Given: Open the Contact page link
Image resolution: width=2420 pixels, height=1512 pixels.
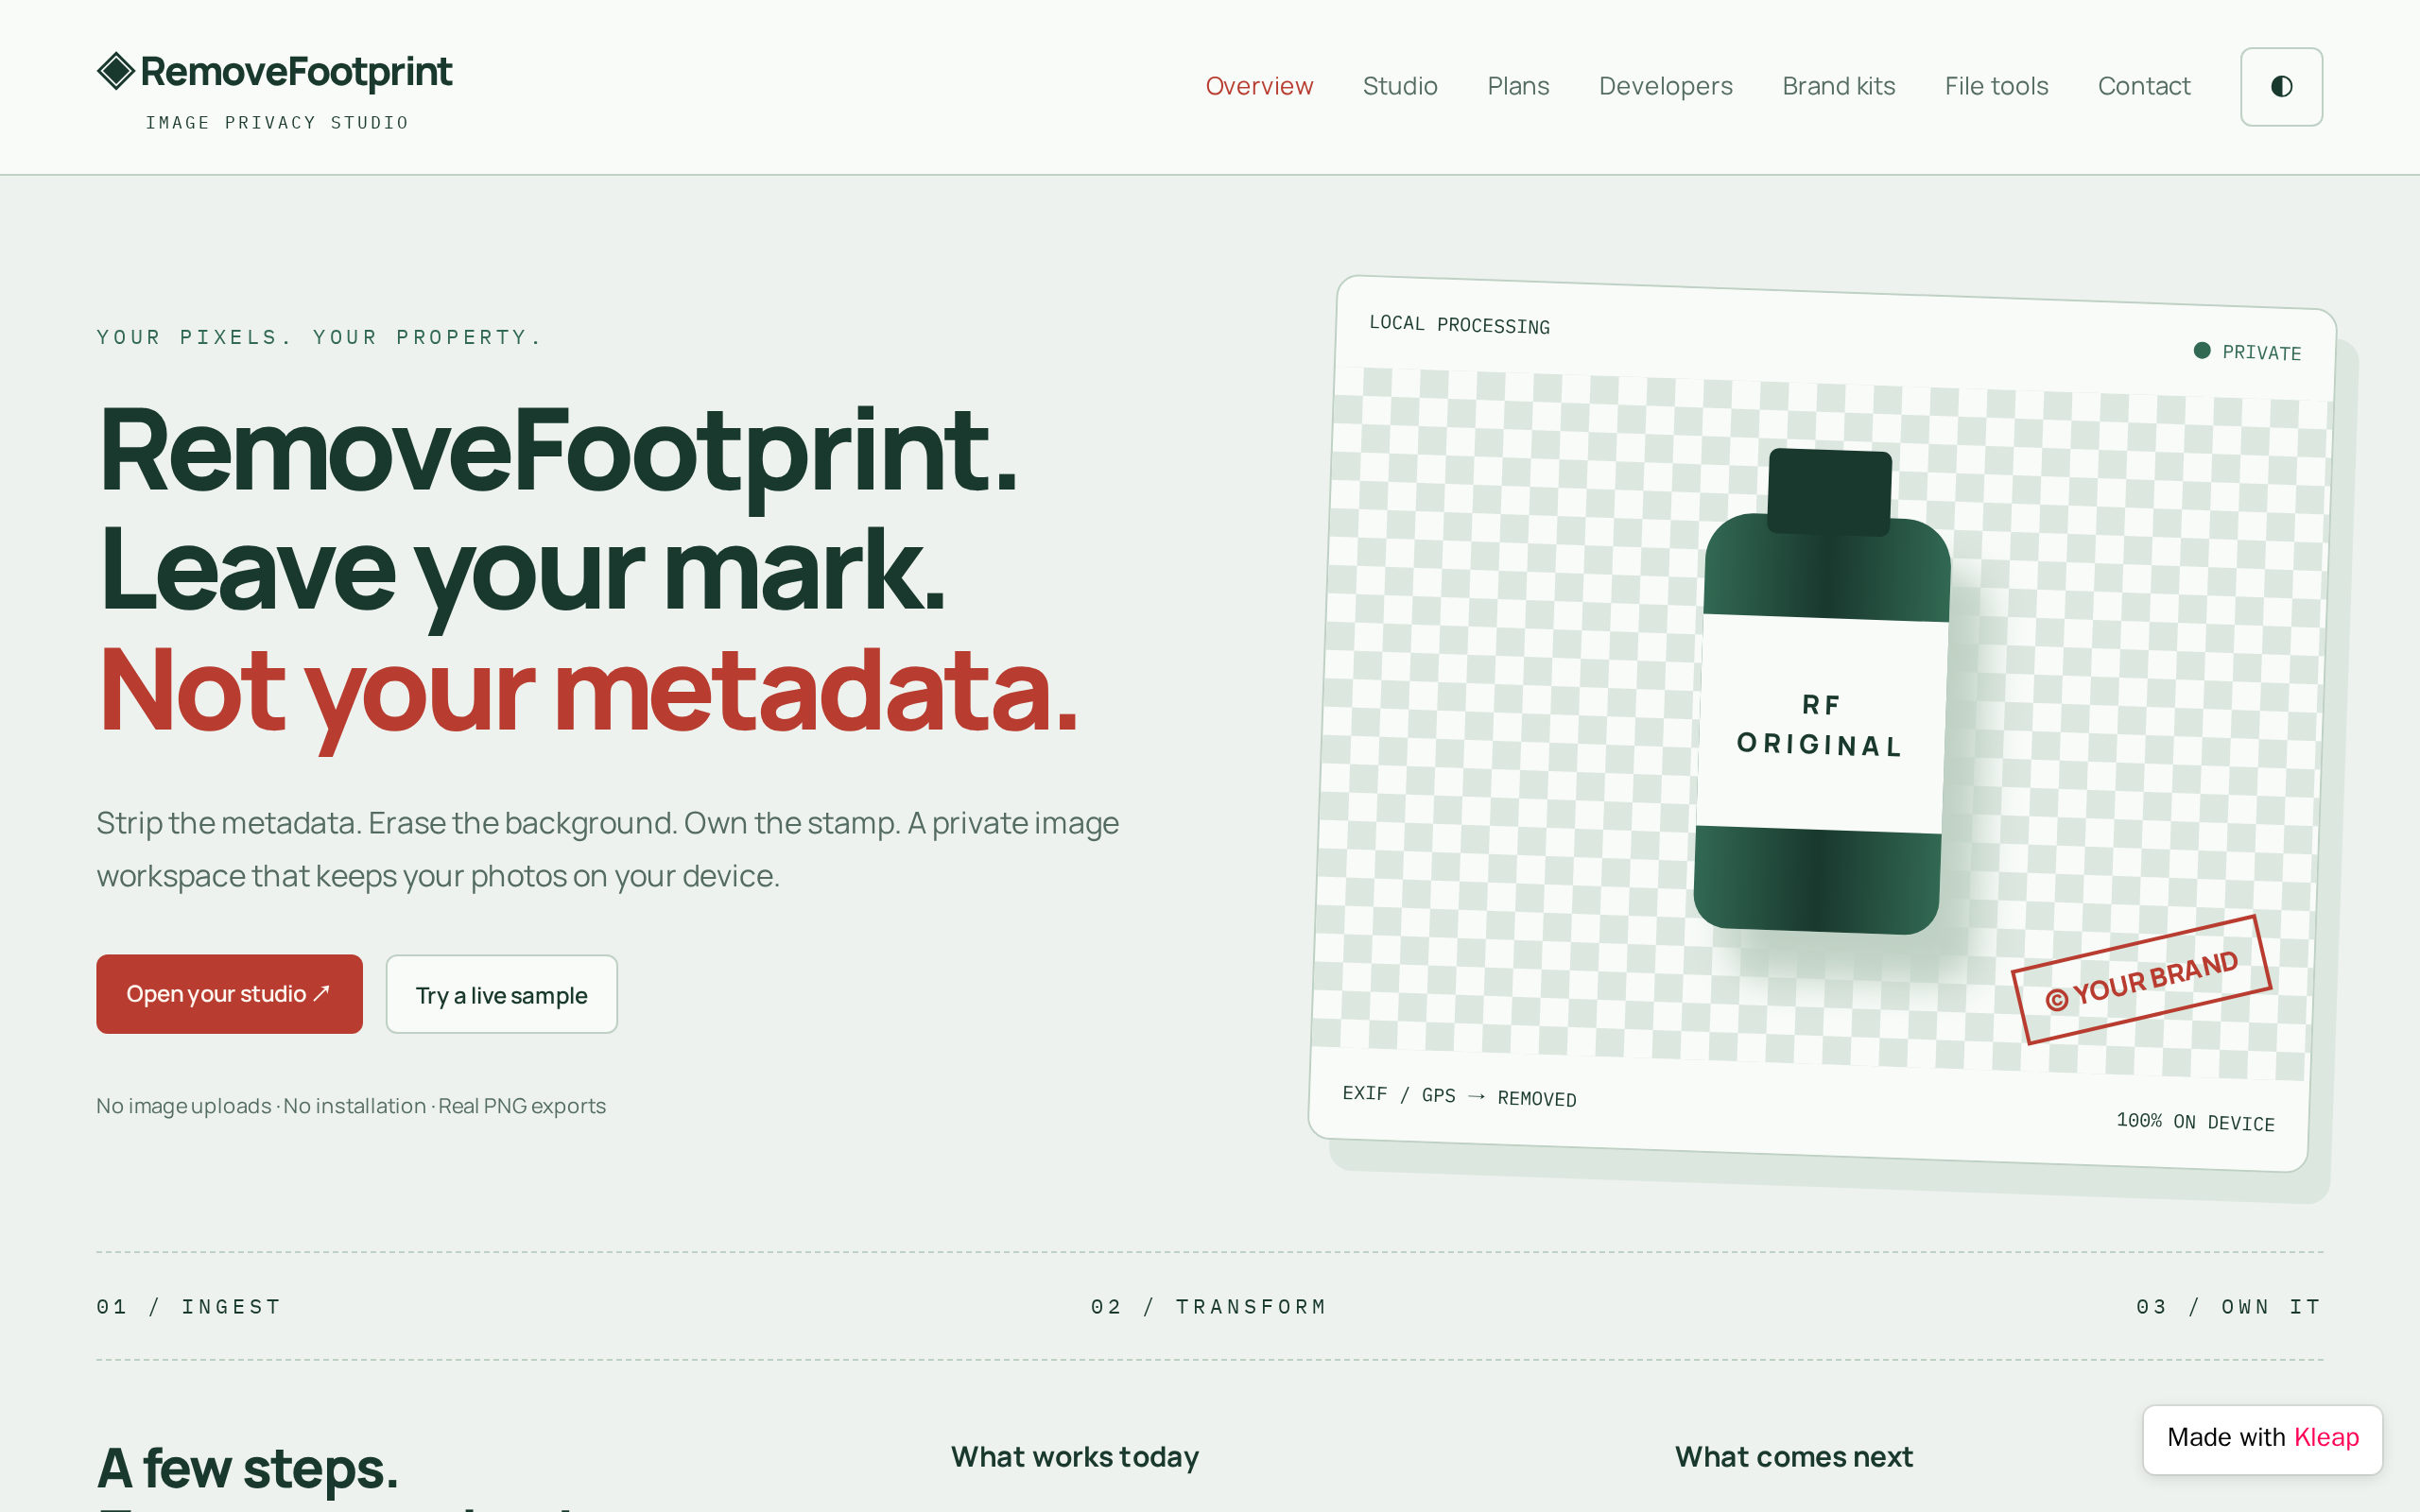Looking at the screenshot, I should pos(2144,86).
